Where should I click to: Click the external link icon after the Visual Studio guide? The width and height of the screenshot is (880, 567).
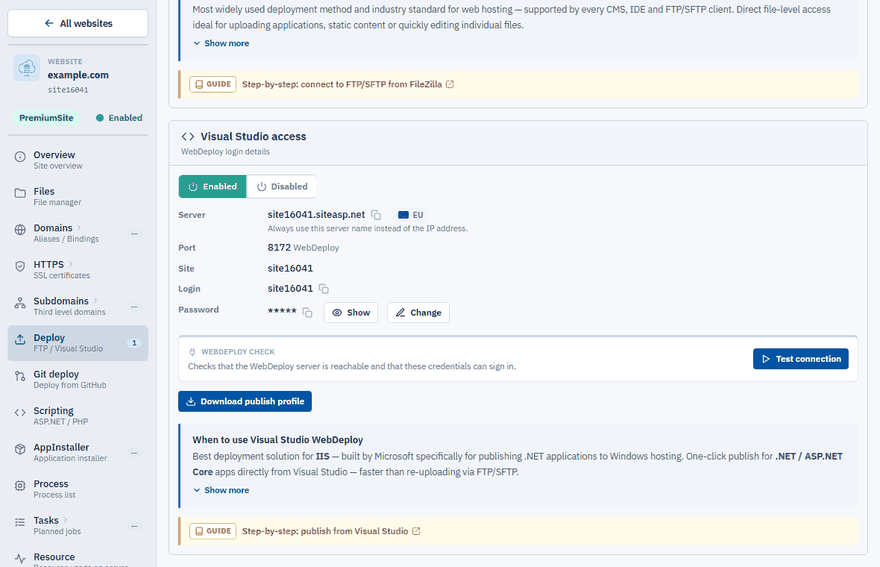(x=416, y=531)
